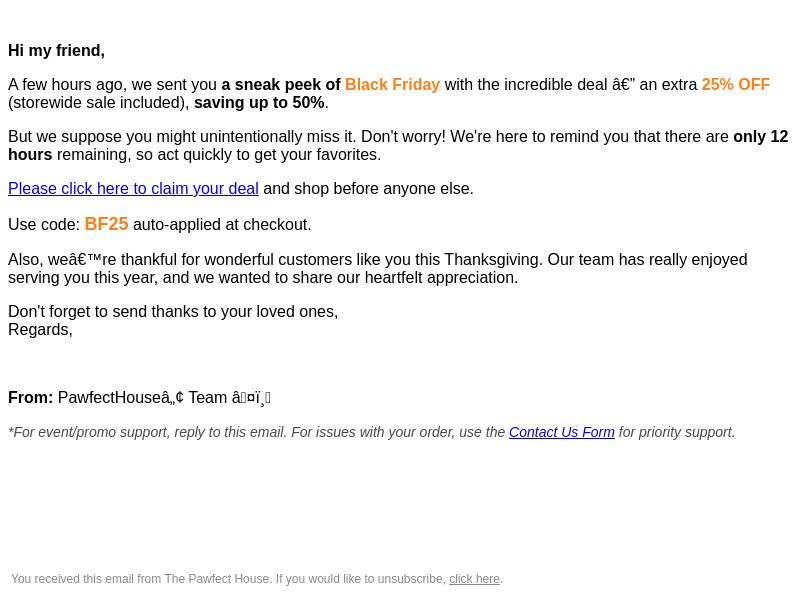Click the 'Regards,' sign-off line
Viewport: 800px width, 600px height.
(40, 330)
